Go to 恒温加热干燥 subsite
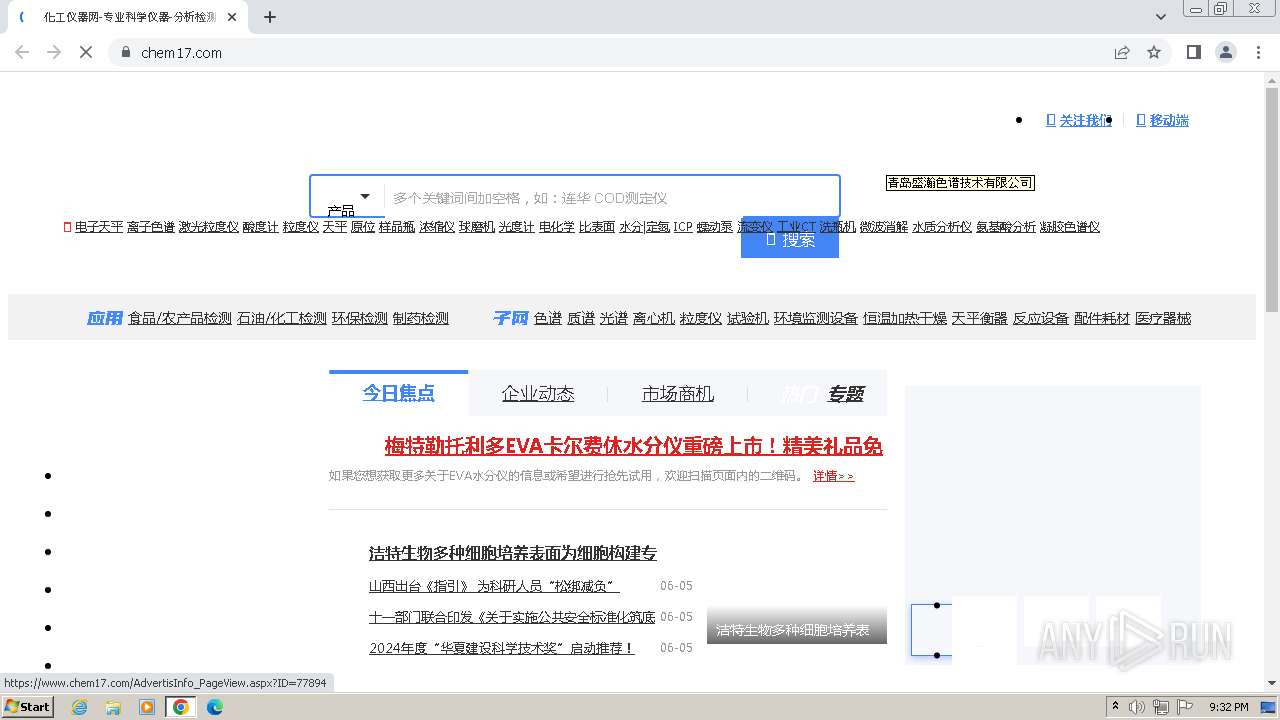The image size is (1280, 720). pos(905,318)
